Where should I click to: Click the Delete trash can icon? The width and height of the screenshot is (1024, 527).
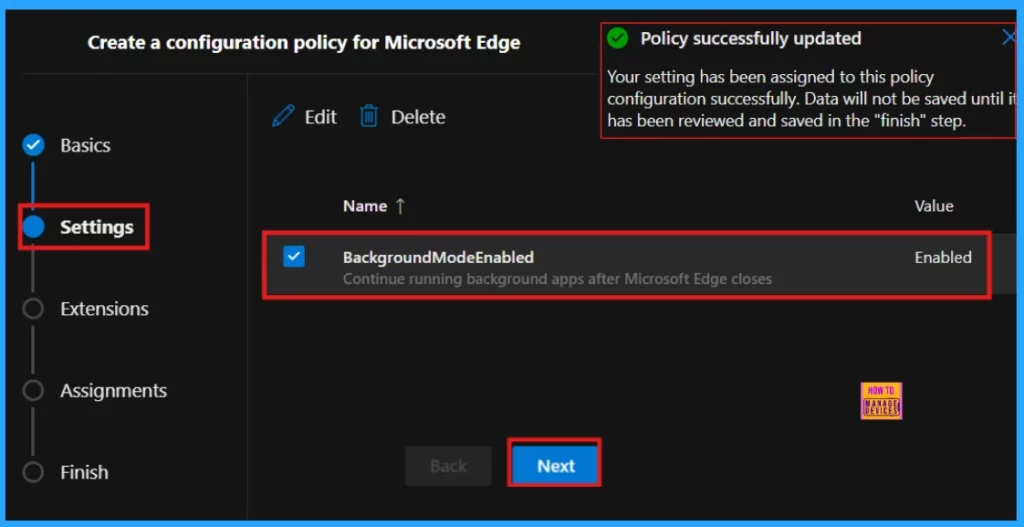(x=369, y=117)
